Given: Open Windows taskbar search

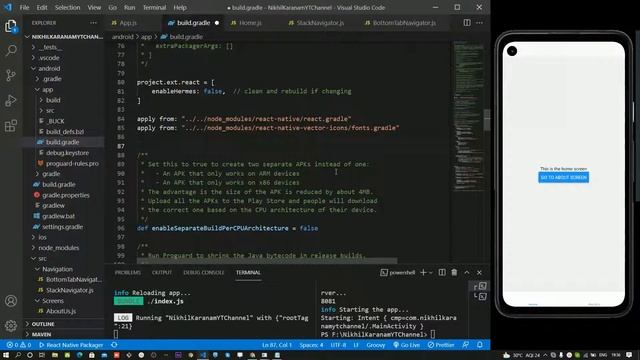Looking at the screenshot, I should [x=18, y=355].
